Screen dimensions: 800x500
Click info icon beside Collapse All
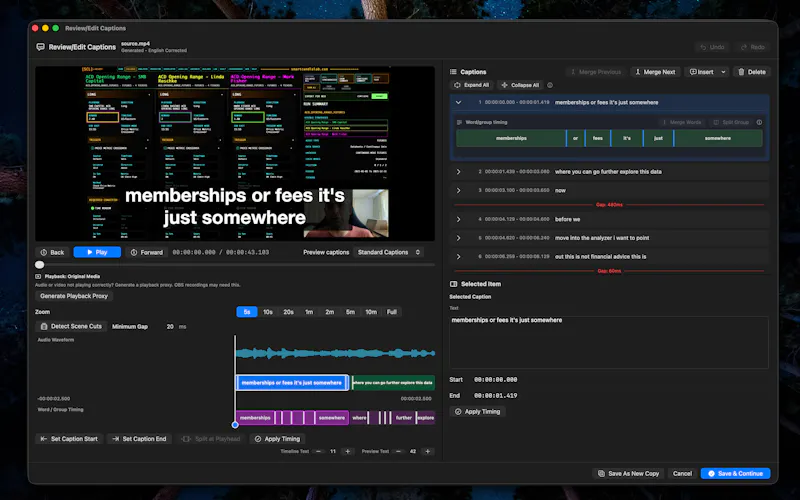550,85
